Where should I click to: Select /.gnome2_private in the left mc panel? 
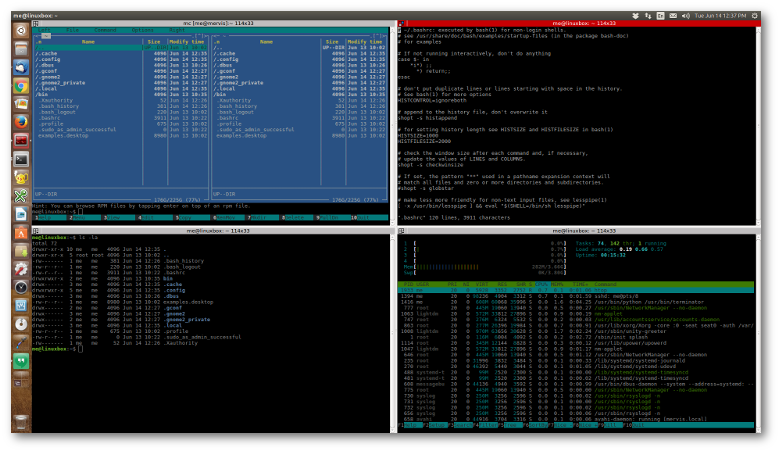point(121,83)
